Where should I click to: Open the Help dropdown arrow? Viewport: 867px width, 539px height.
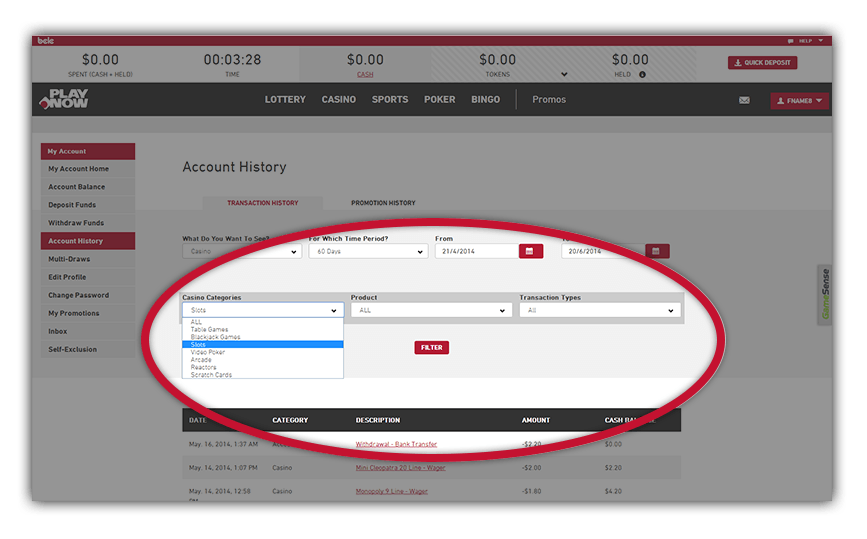click(821, 41)
